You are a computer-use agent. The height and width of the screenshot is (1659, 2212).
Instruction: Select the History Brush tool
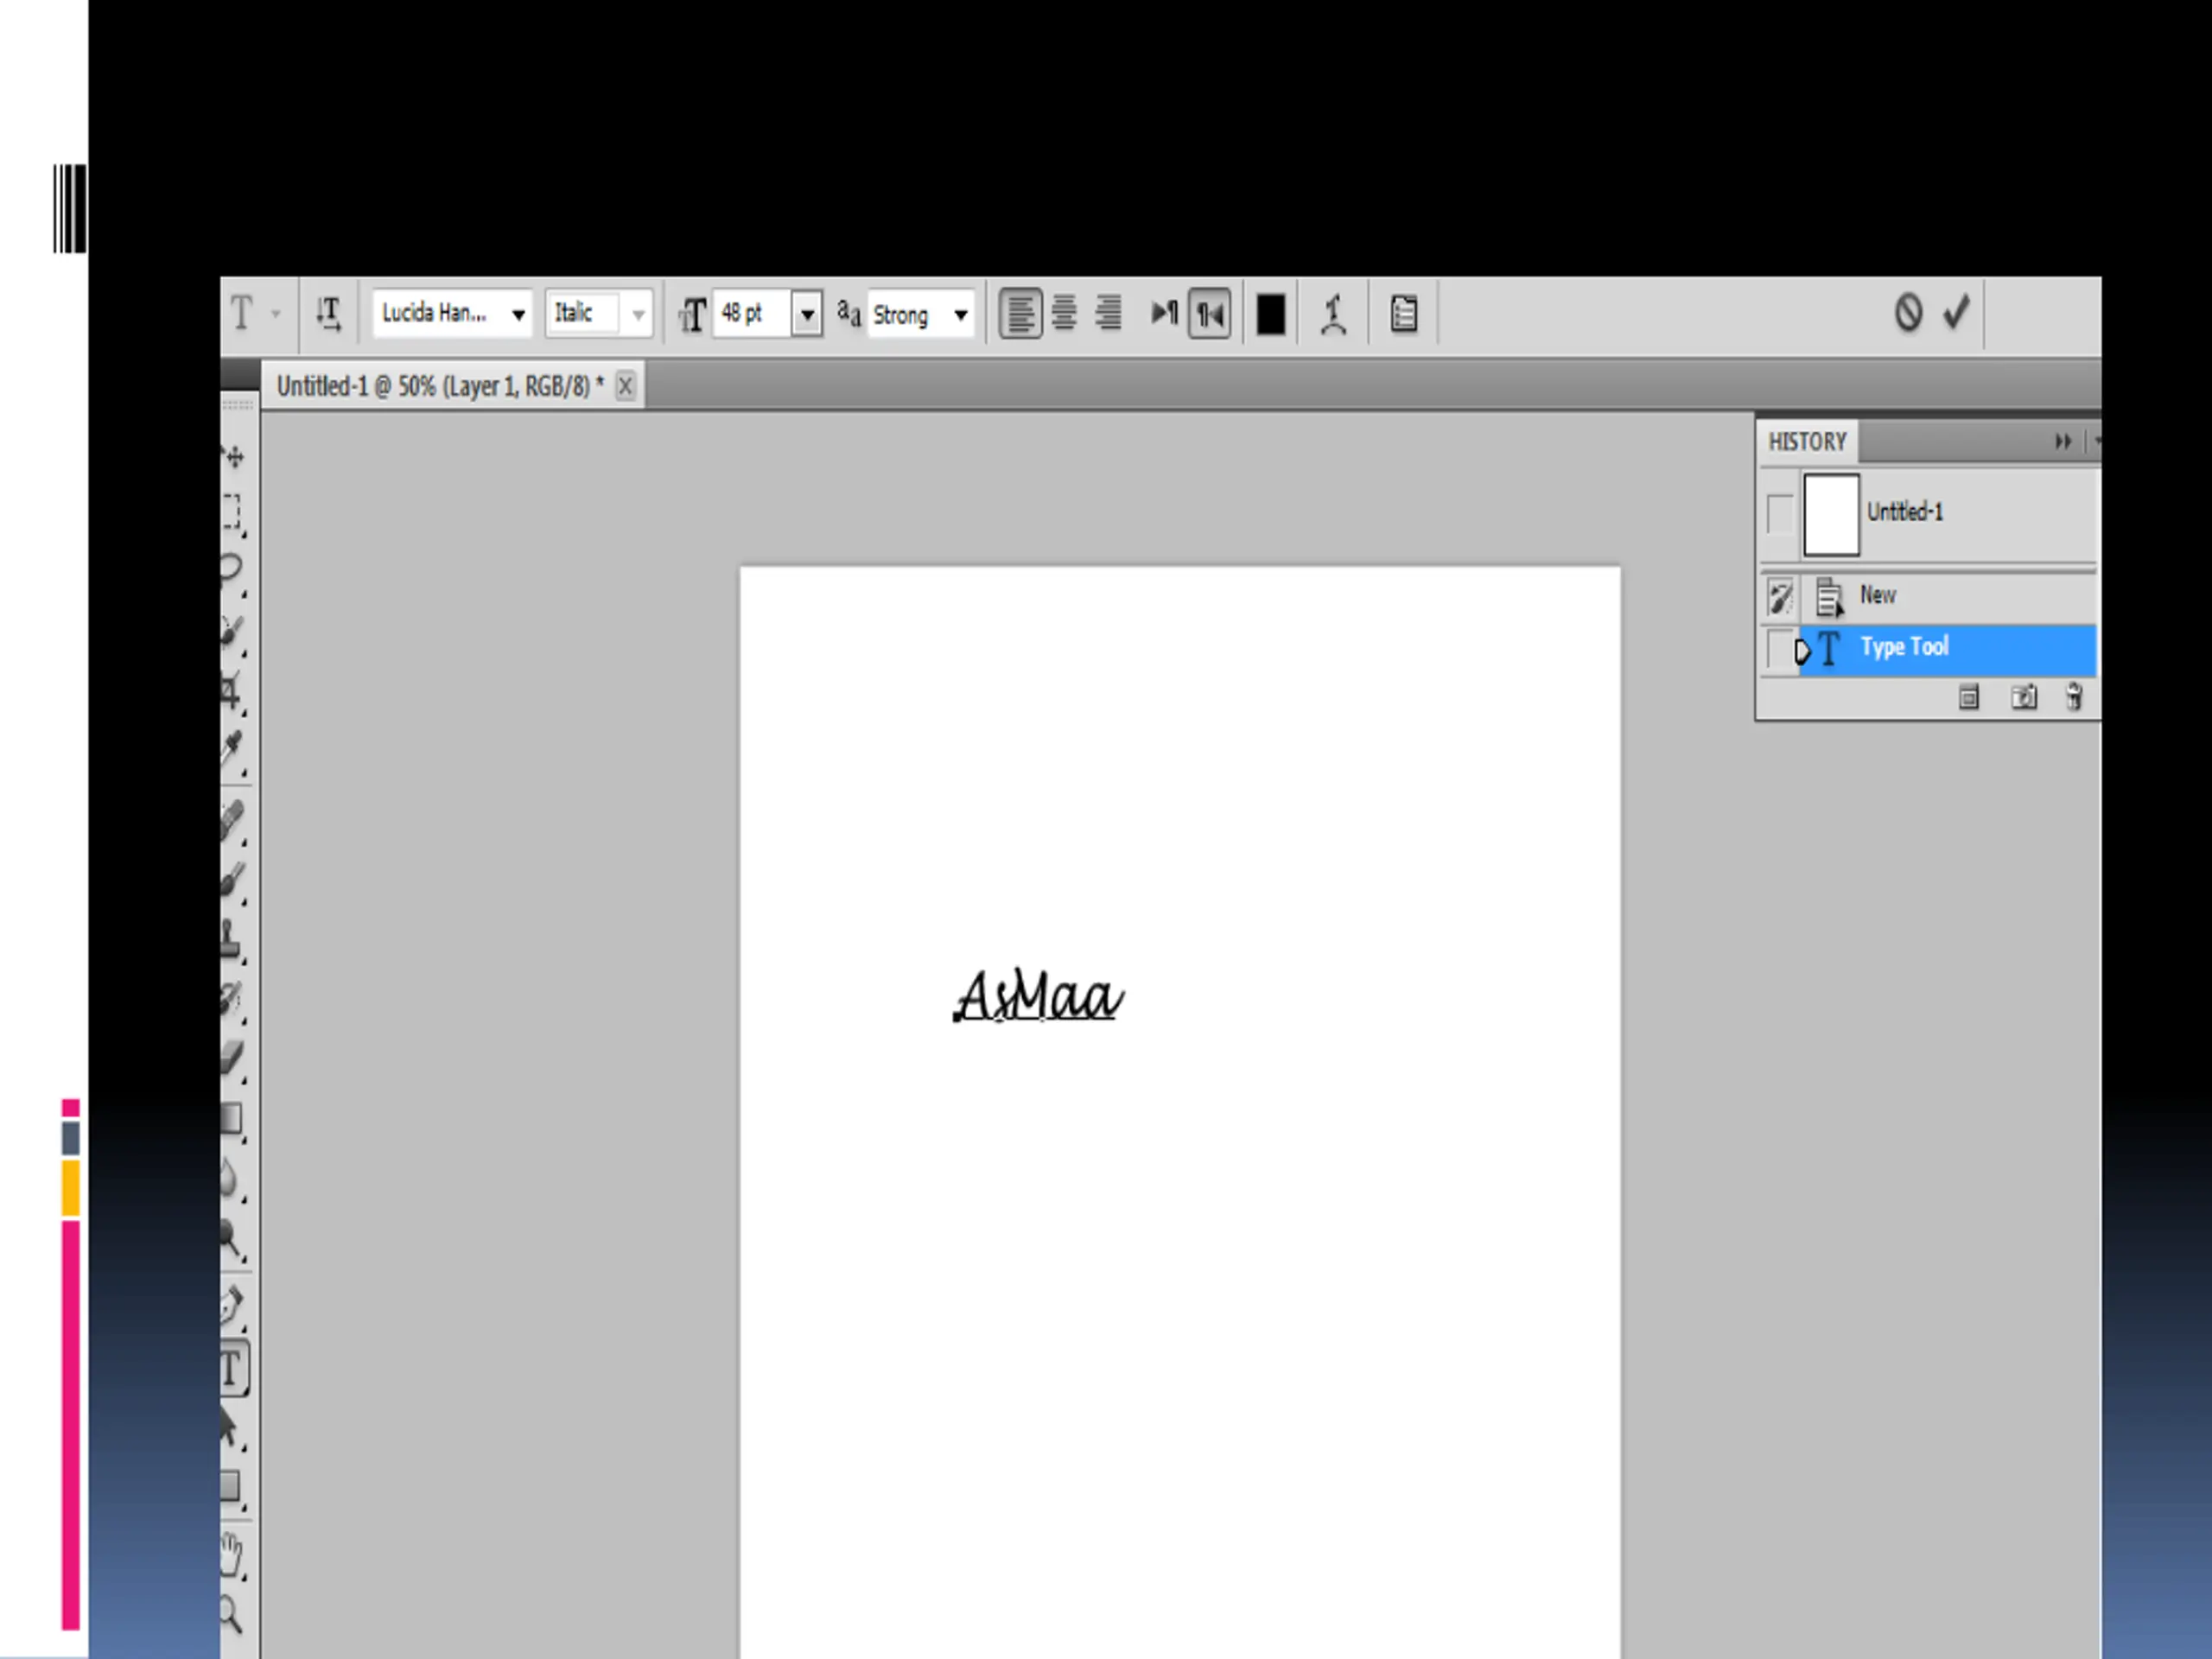tap(233, 1000)
